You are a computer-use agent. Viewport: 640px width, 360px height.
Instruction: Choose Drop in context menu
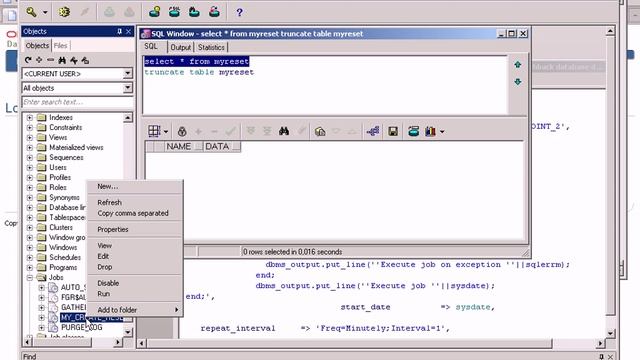(x=135, y=267)
